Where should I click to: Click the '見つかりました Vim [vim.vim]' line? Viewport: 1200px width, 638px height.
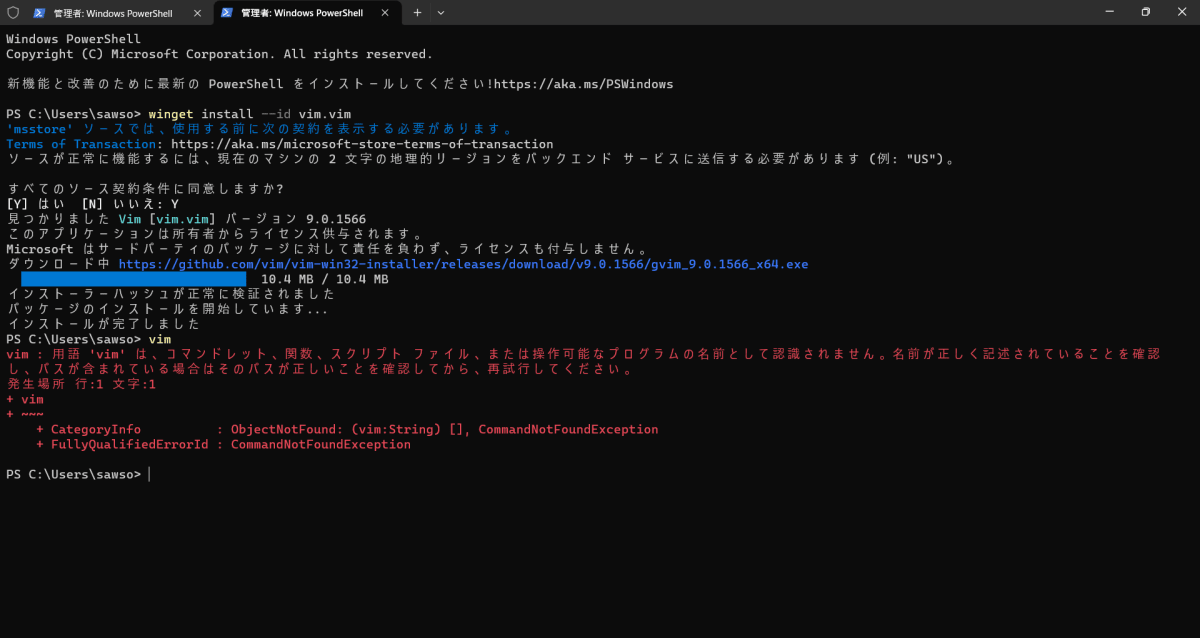tap(186, 219)
